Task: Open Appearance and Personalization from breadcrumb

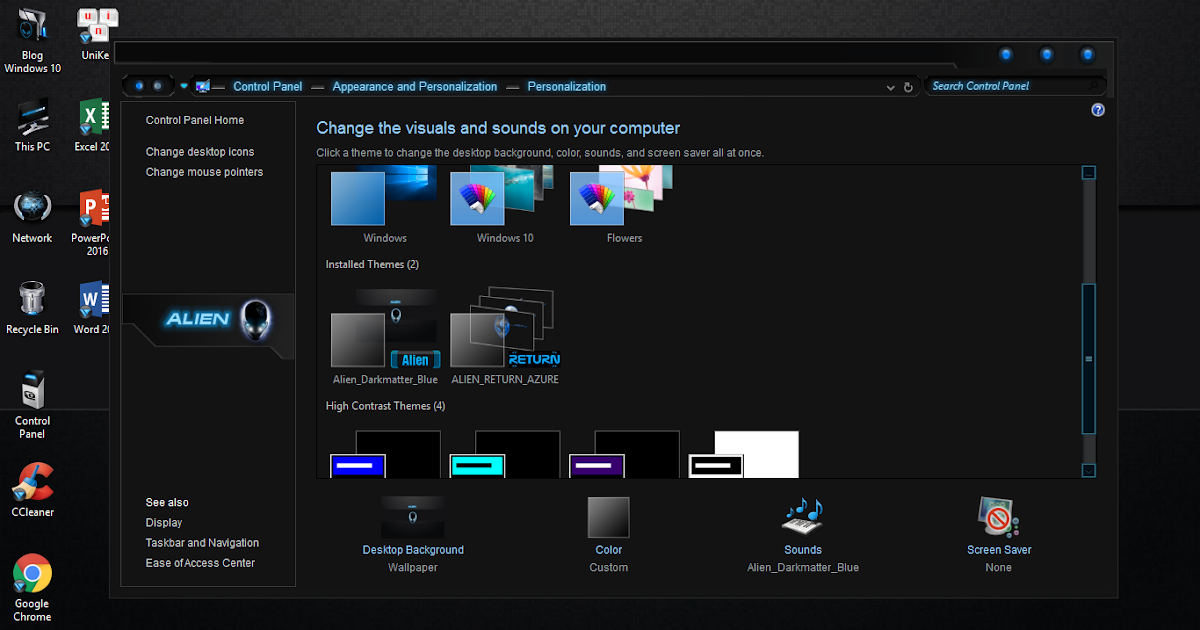Action: pos(414,86)
